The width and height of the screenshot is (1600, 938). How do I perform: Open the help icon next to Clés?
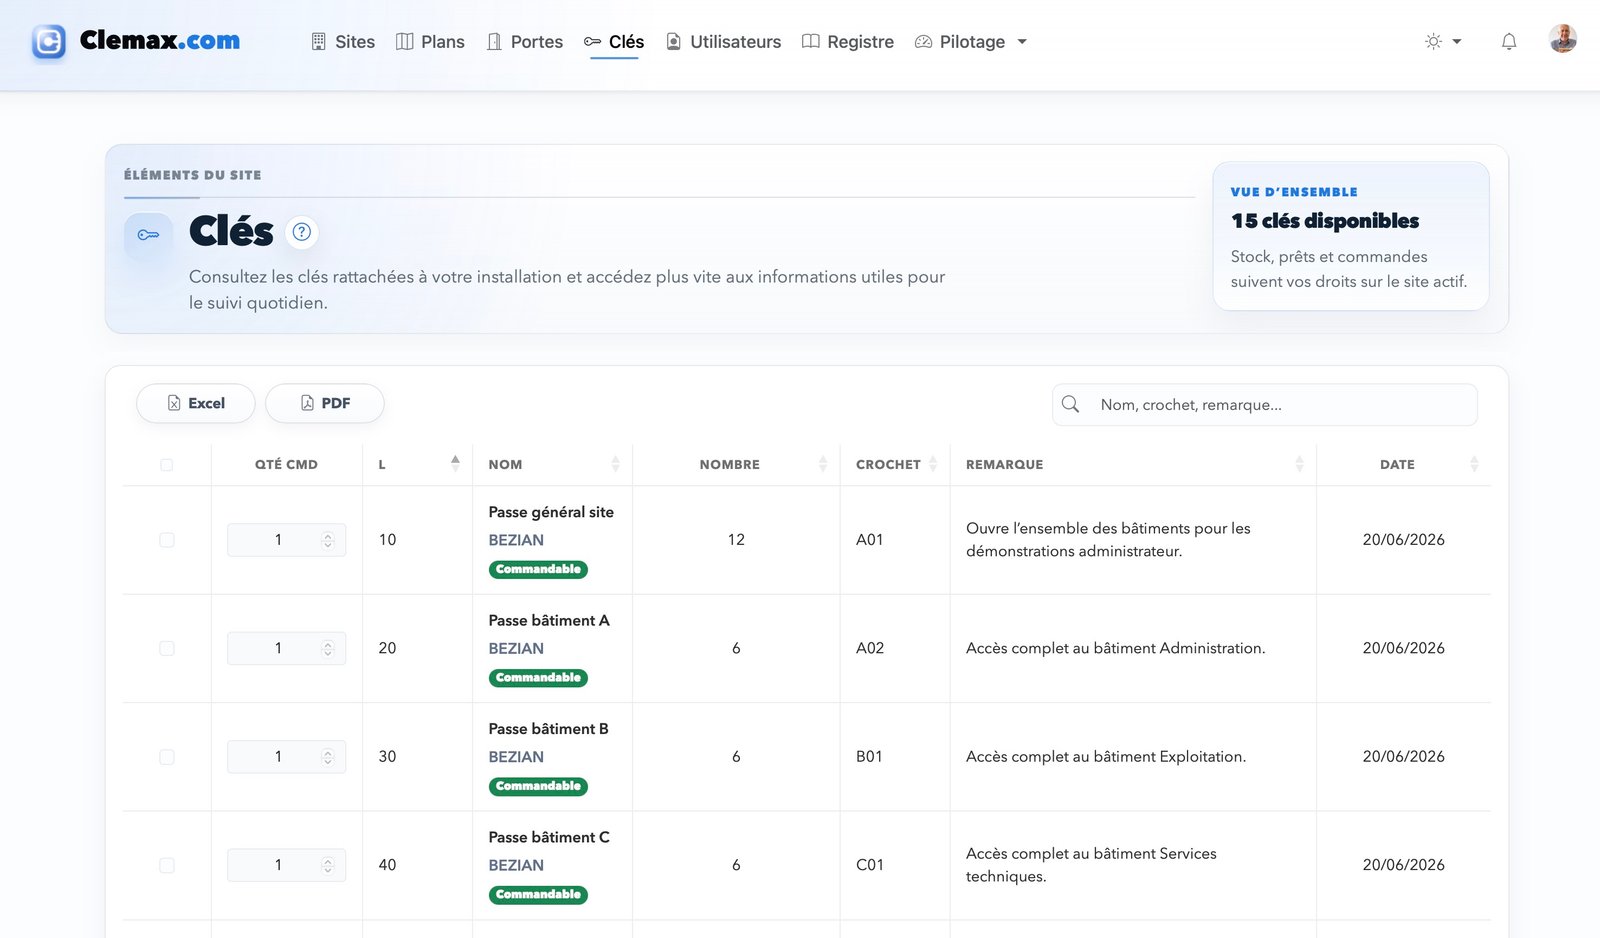tap(301, 232)
